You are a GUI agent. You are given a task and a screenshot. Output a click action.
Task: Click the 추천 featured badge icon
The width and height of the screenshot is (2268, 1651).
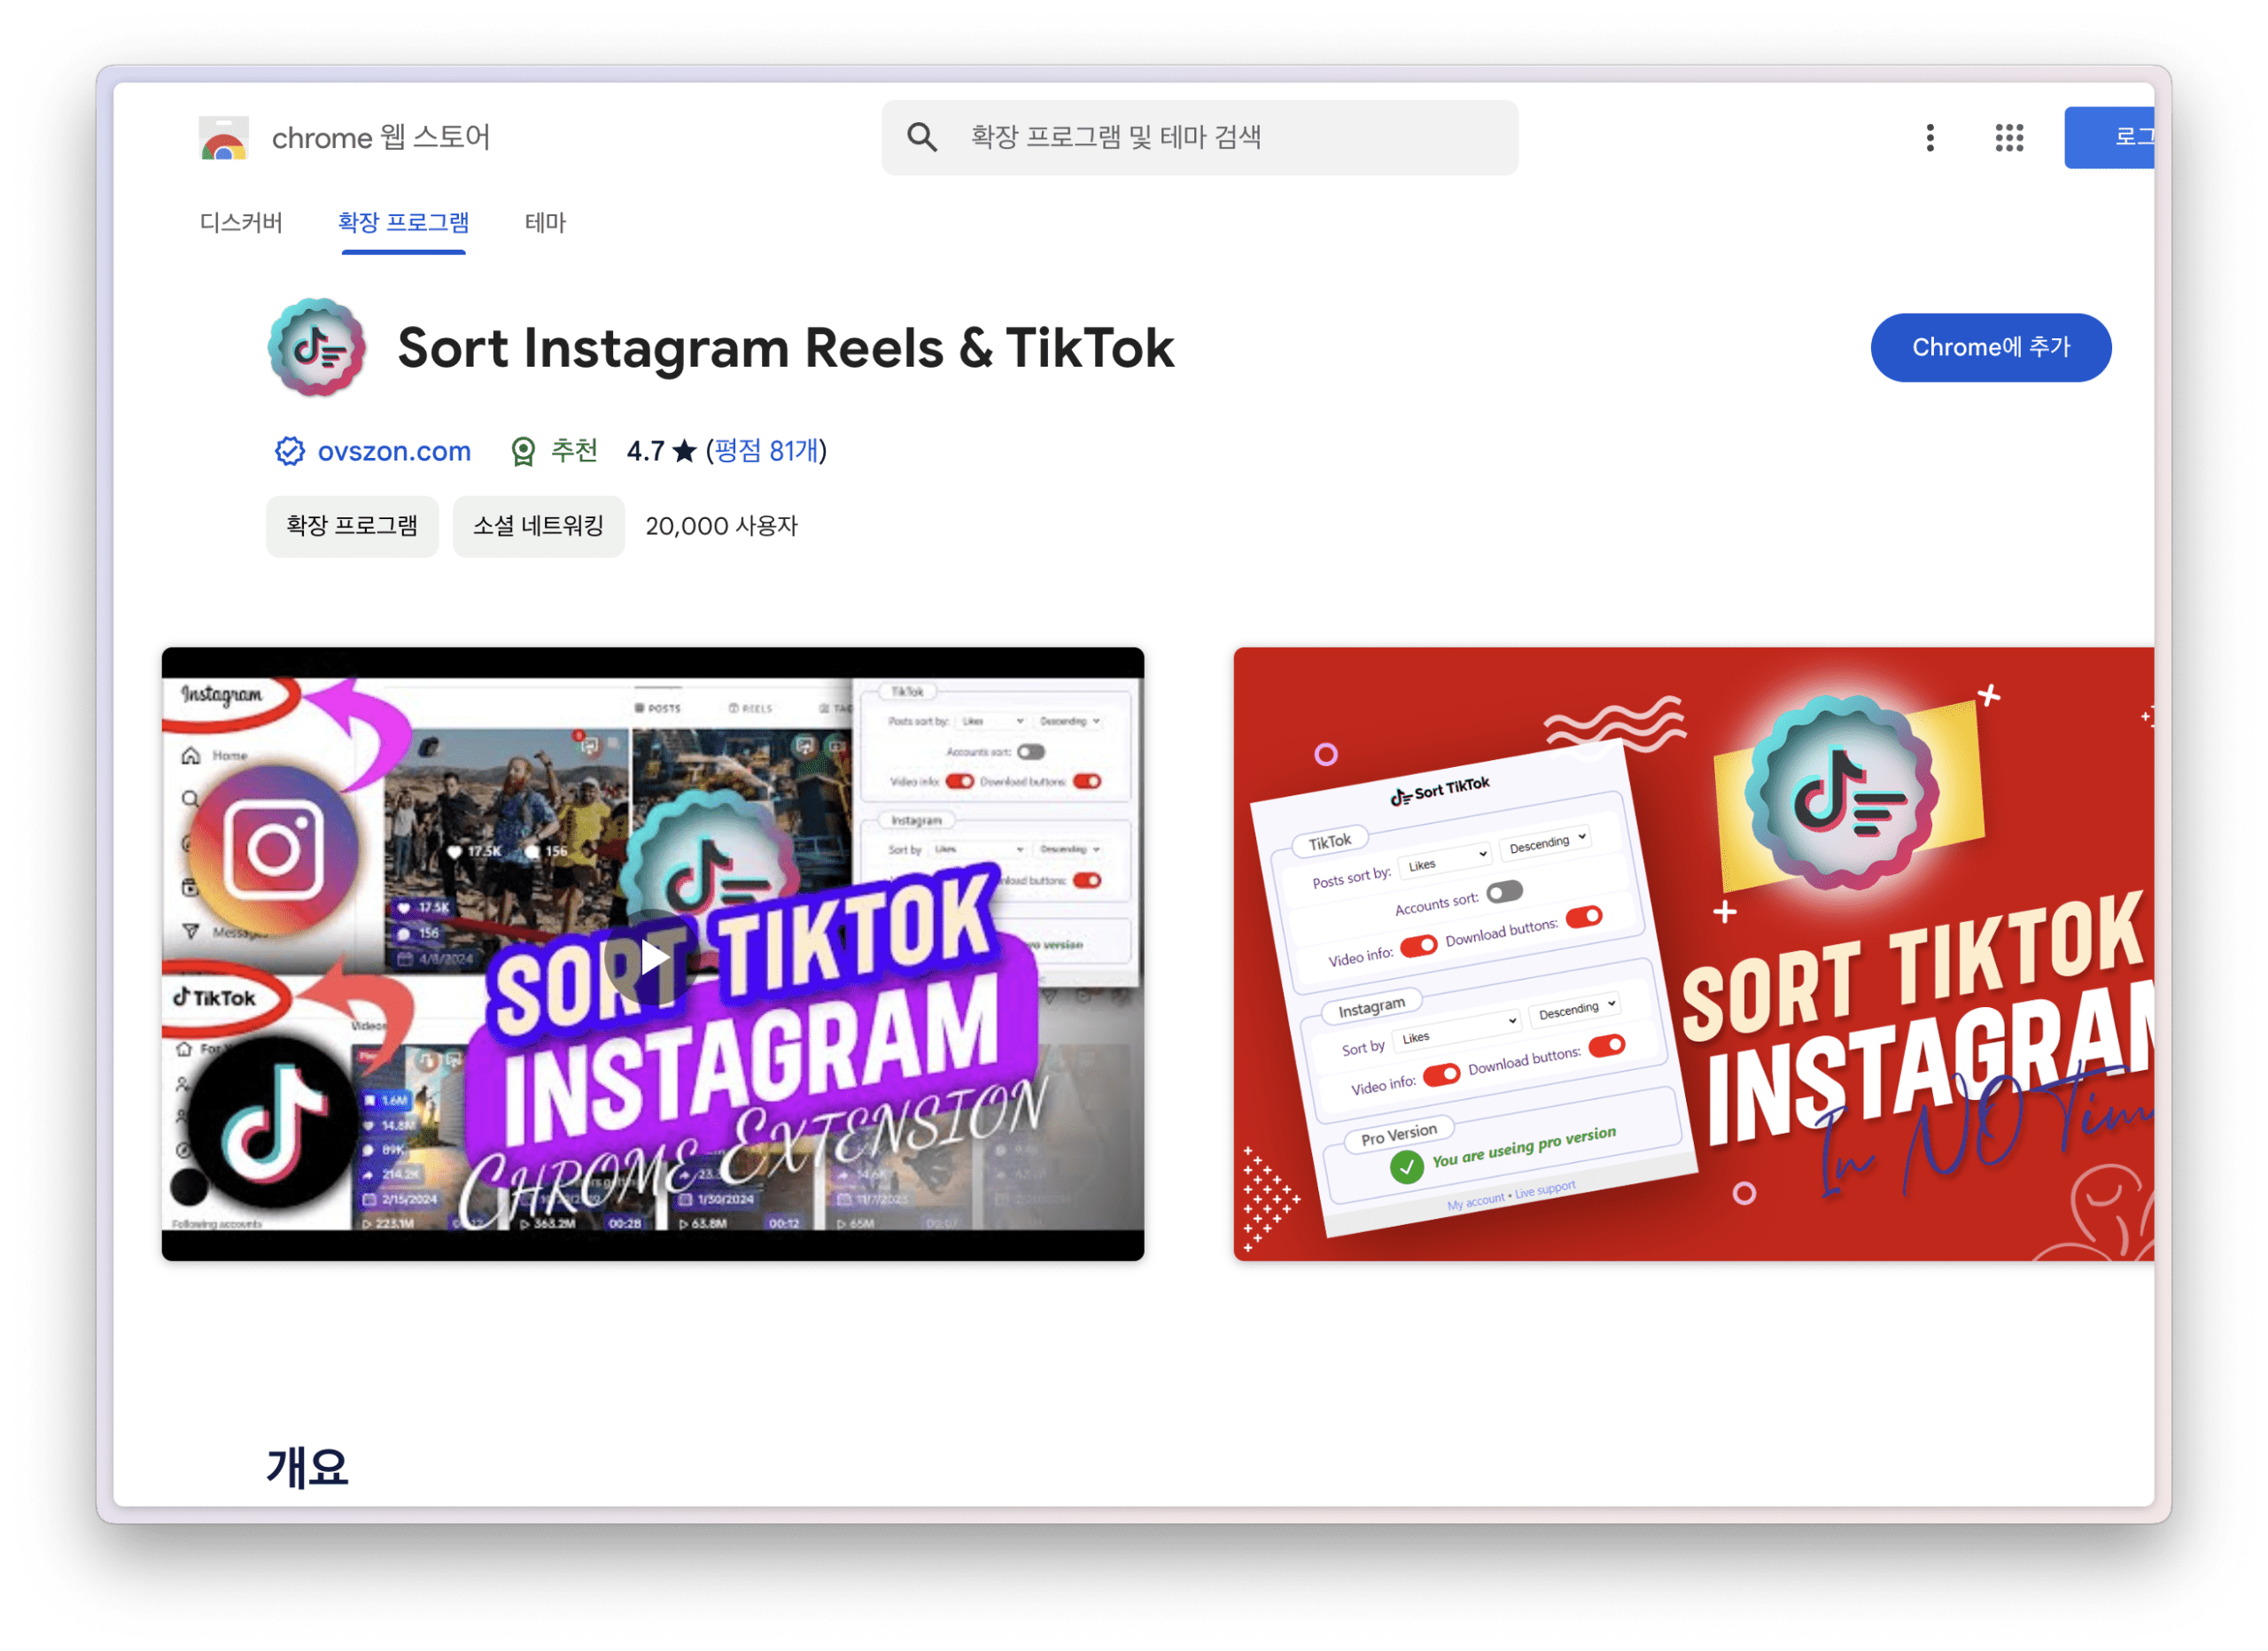524,451
